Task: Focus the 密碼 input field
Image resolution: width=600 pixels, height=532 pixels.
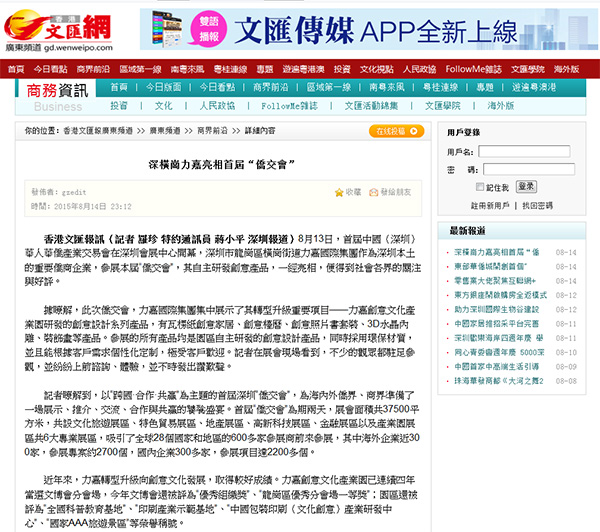Action: (x=529, y=169)
